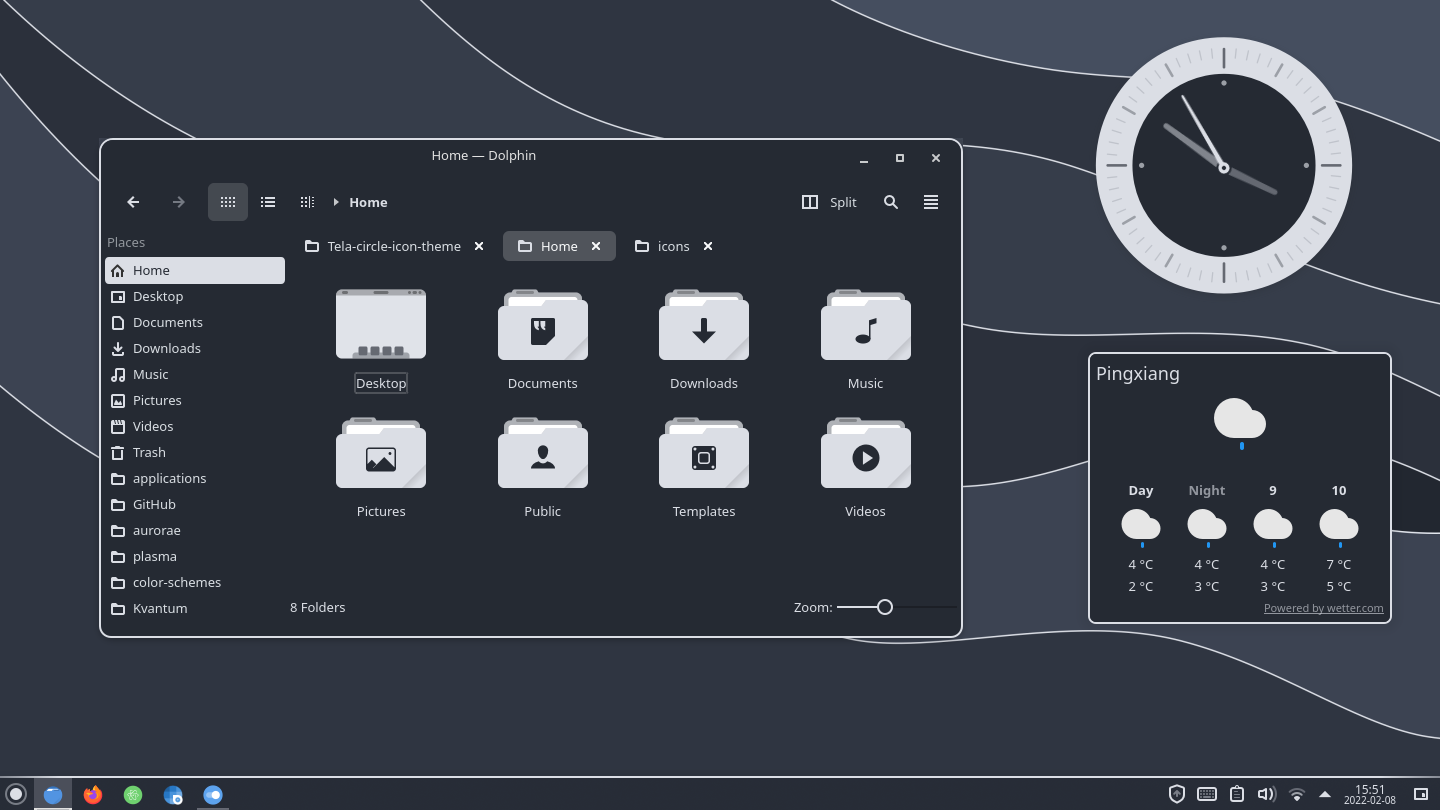The image size is (1440, 810).
Task: Click the '8 Folders' status text
Action: [x=318, y=607]
